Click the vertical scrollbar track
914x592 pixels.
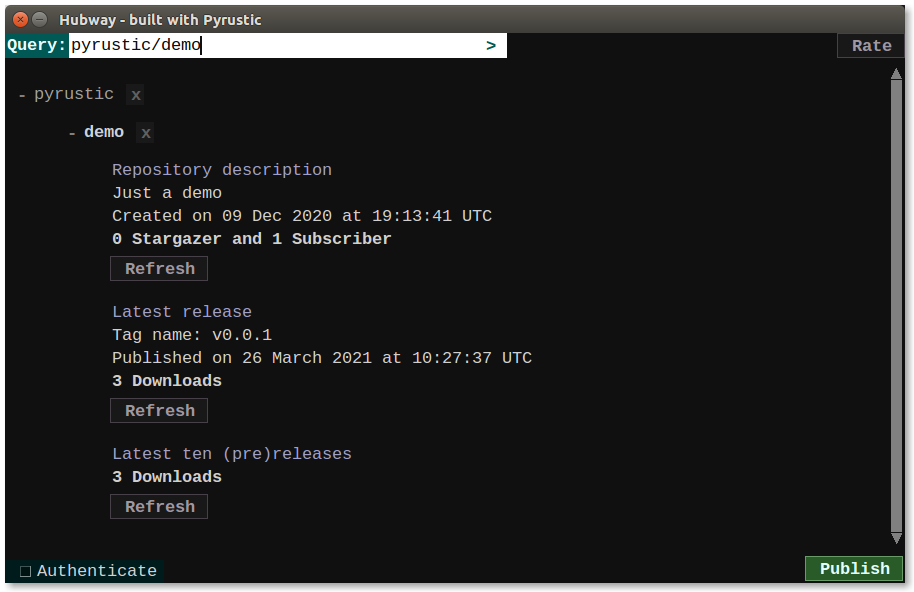pos(896,300)
